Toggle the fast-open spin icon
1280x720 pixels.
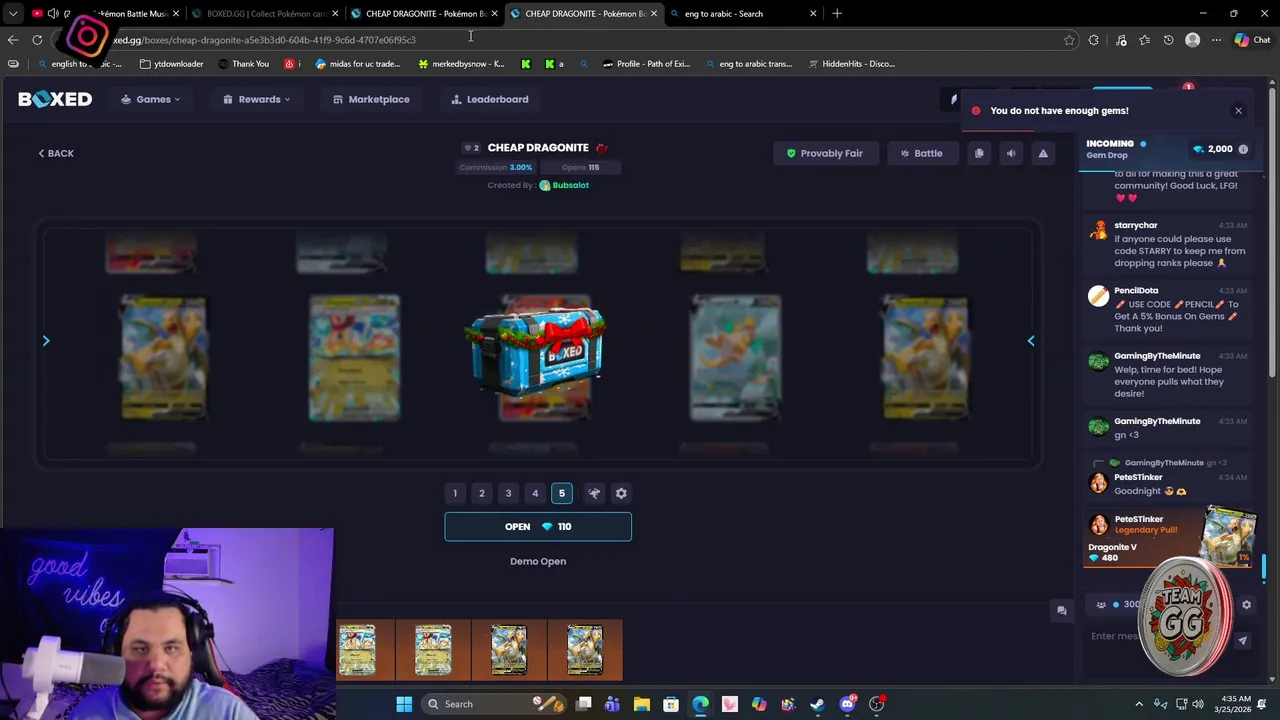[594, 493]
